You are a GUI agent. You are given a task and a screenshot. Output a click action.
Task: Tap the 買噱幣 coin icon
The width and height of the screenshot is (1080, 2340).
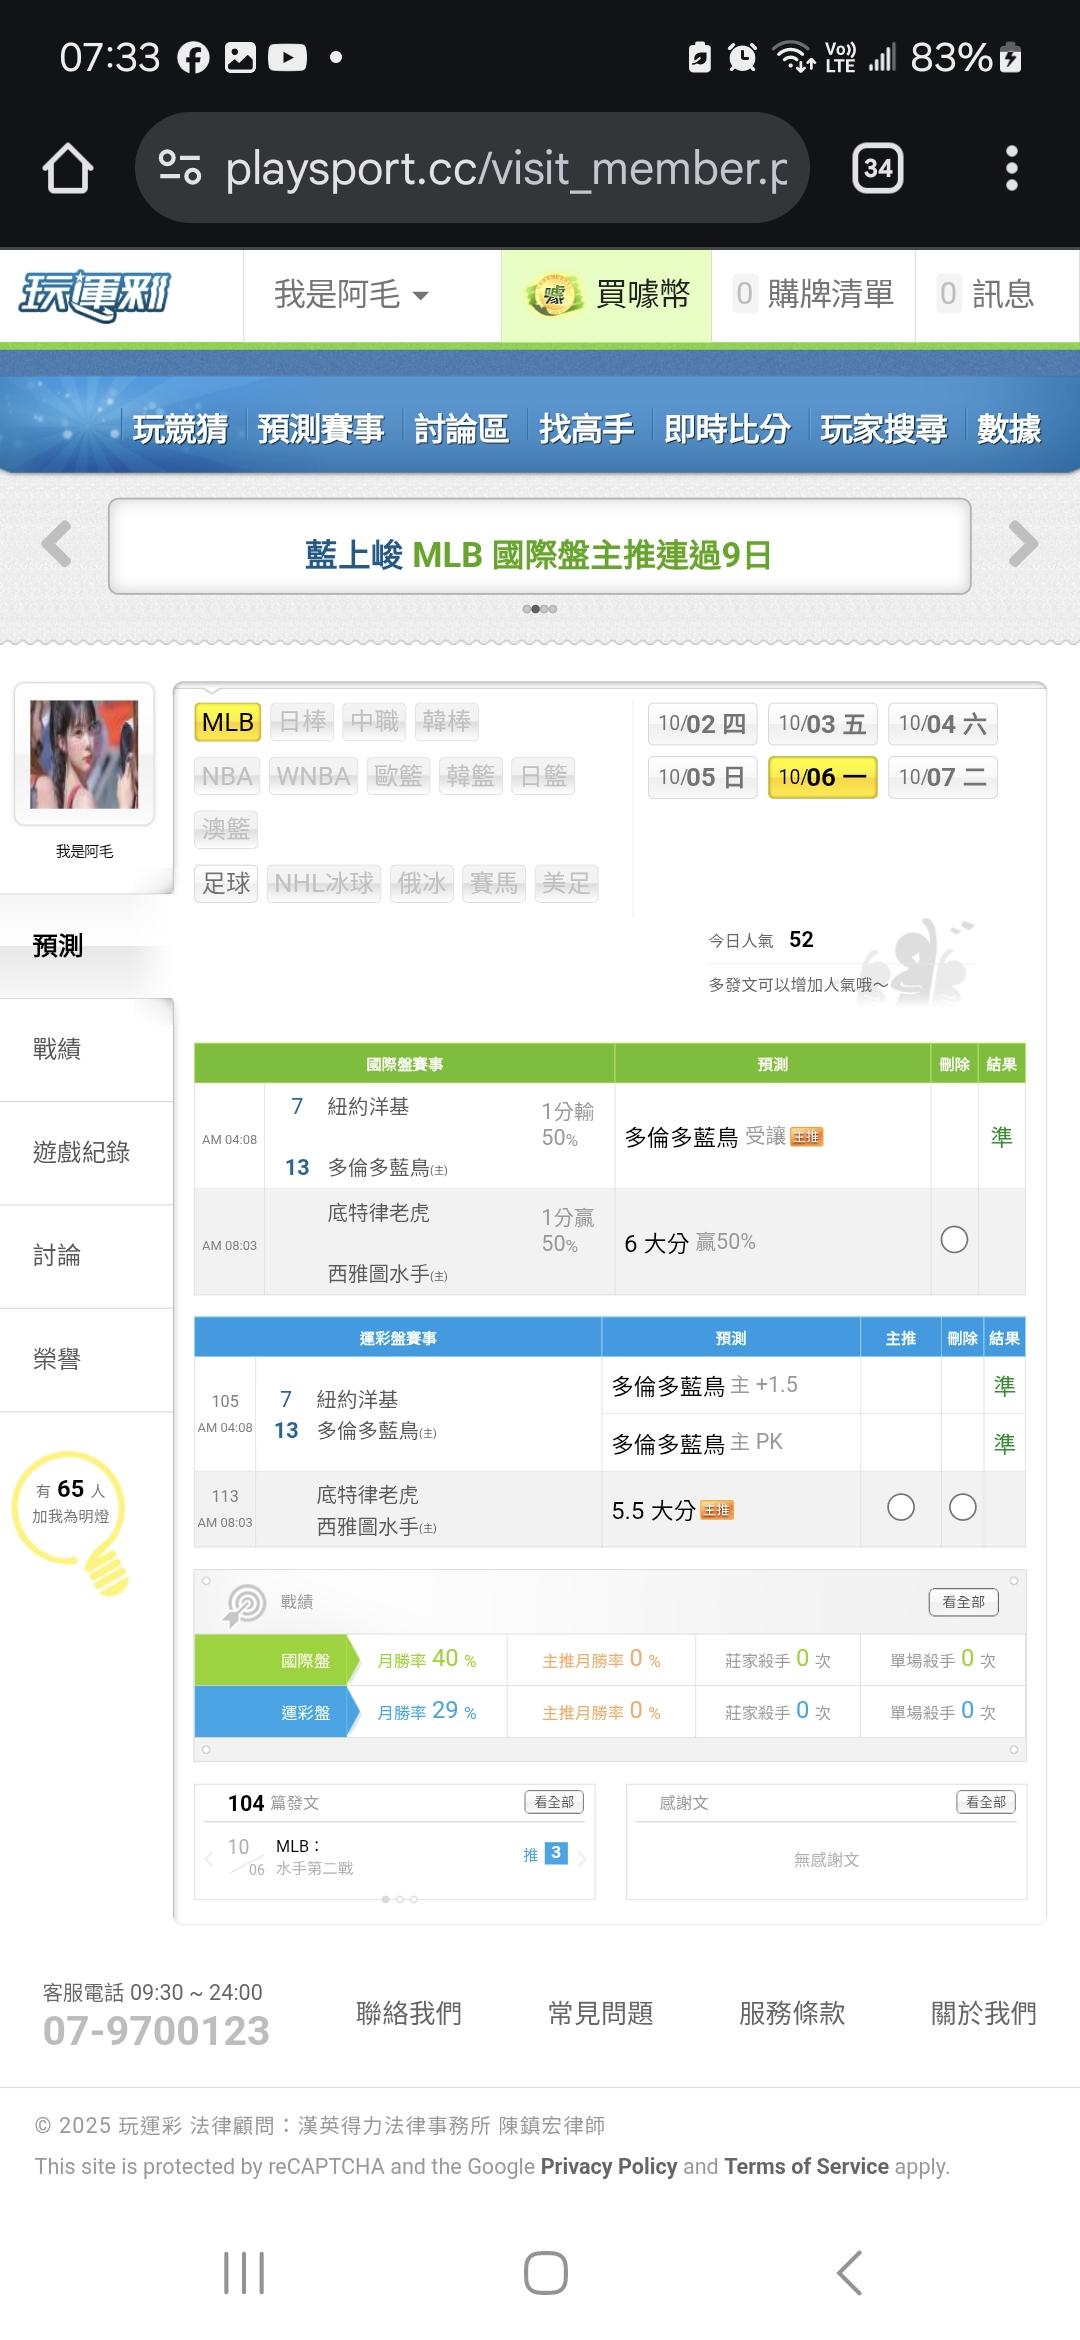(x=553, y=295)
